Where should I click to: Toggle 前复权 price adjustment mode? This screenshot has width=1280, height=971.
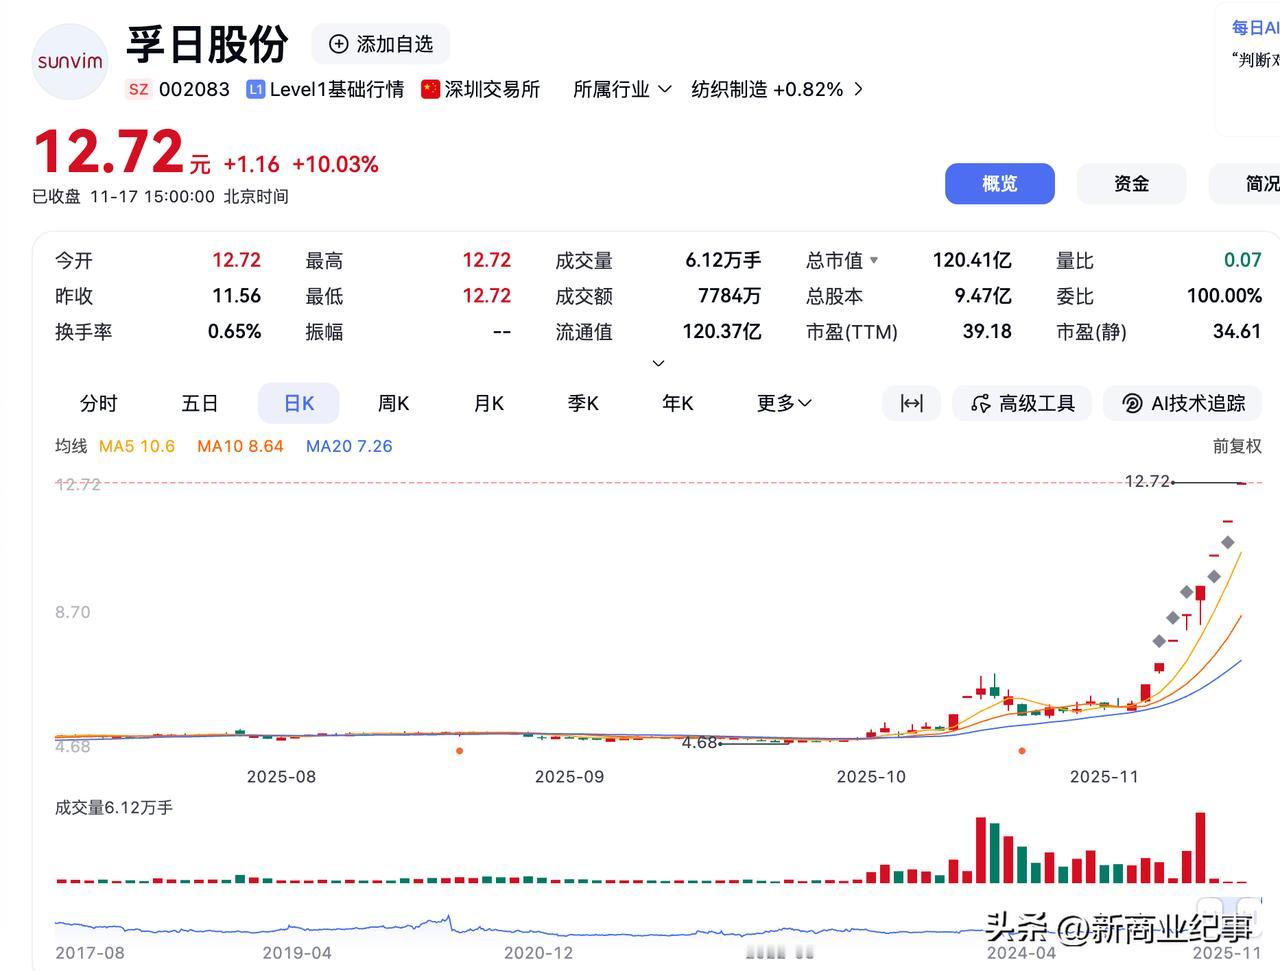point(1237,446)
